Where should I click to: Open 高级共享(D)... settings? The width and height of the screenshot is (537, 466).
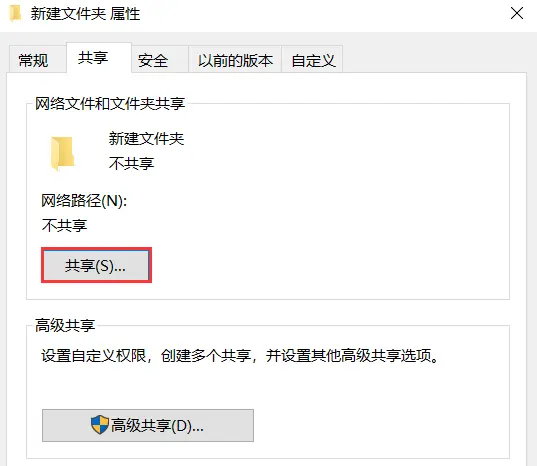148,426
